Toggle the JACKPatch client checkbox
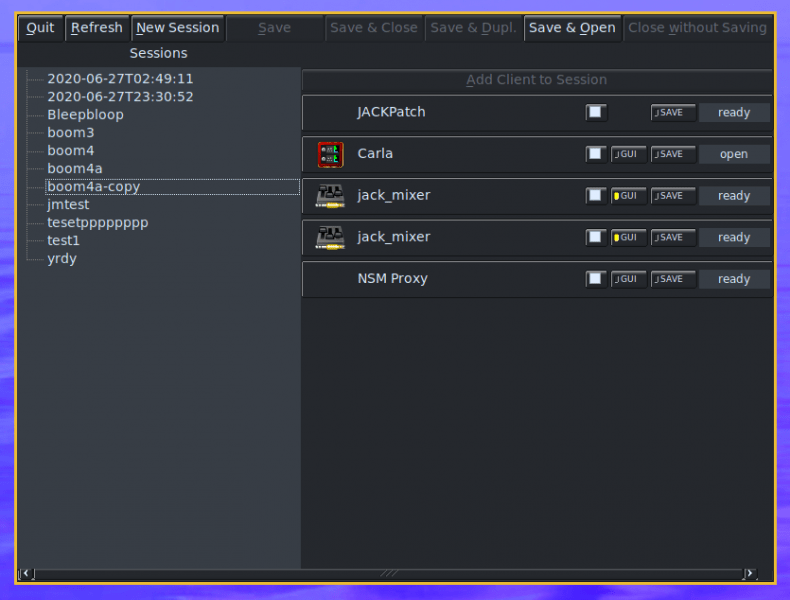This screenshot has width=790, height=600. coord(596,112)
